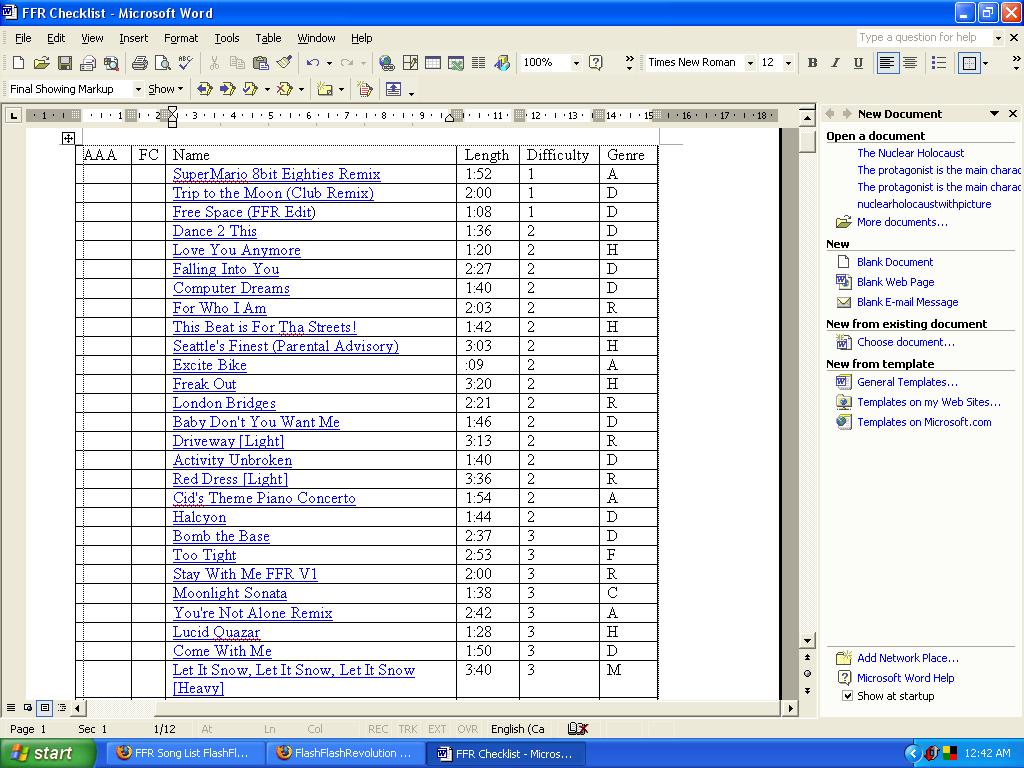Click the Insert Table icon
Screen dimensions: 1024x768
click(x=433, y=63)
